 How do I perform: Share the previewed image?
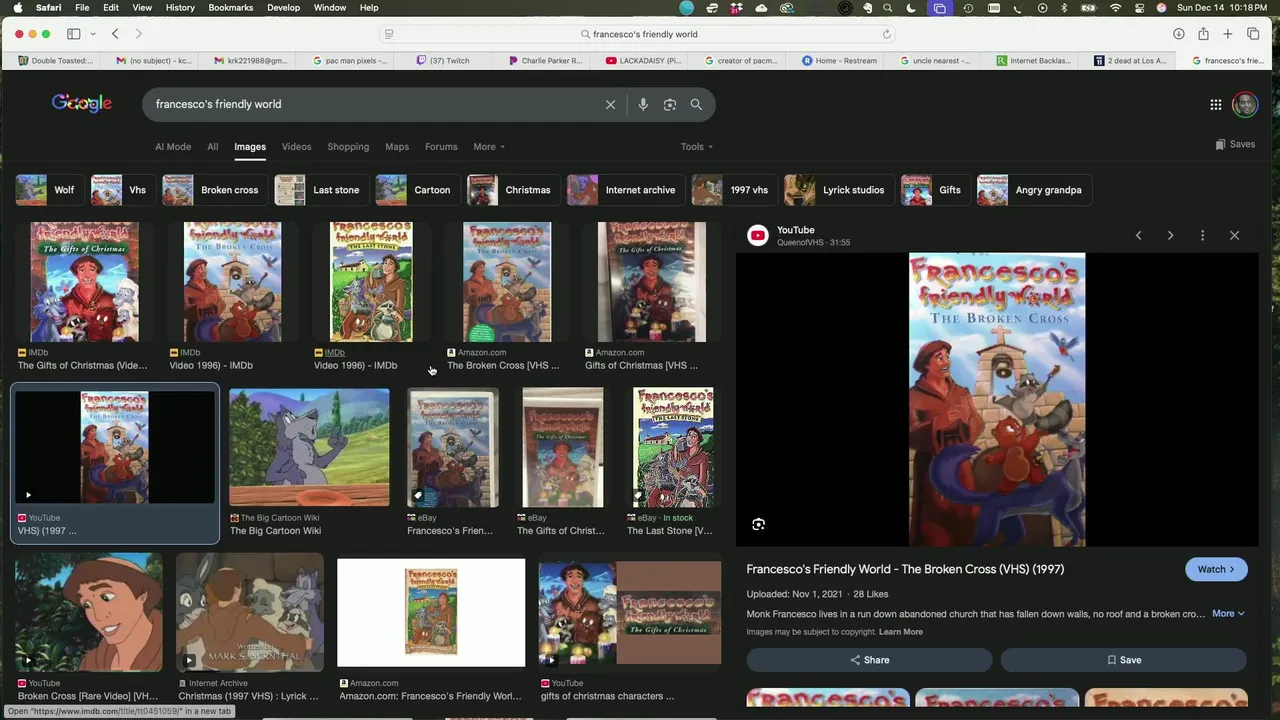pyautogui.click(x=869, y=660)
